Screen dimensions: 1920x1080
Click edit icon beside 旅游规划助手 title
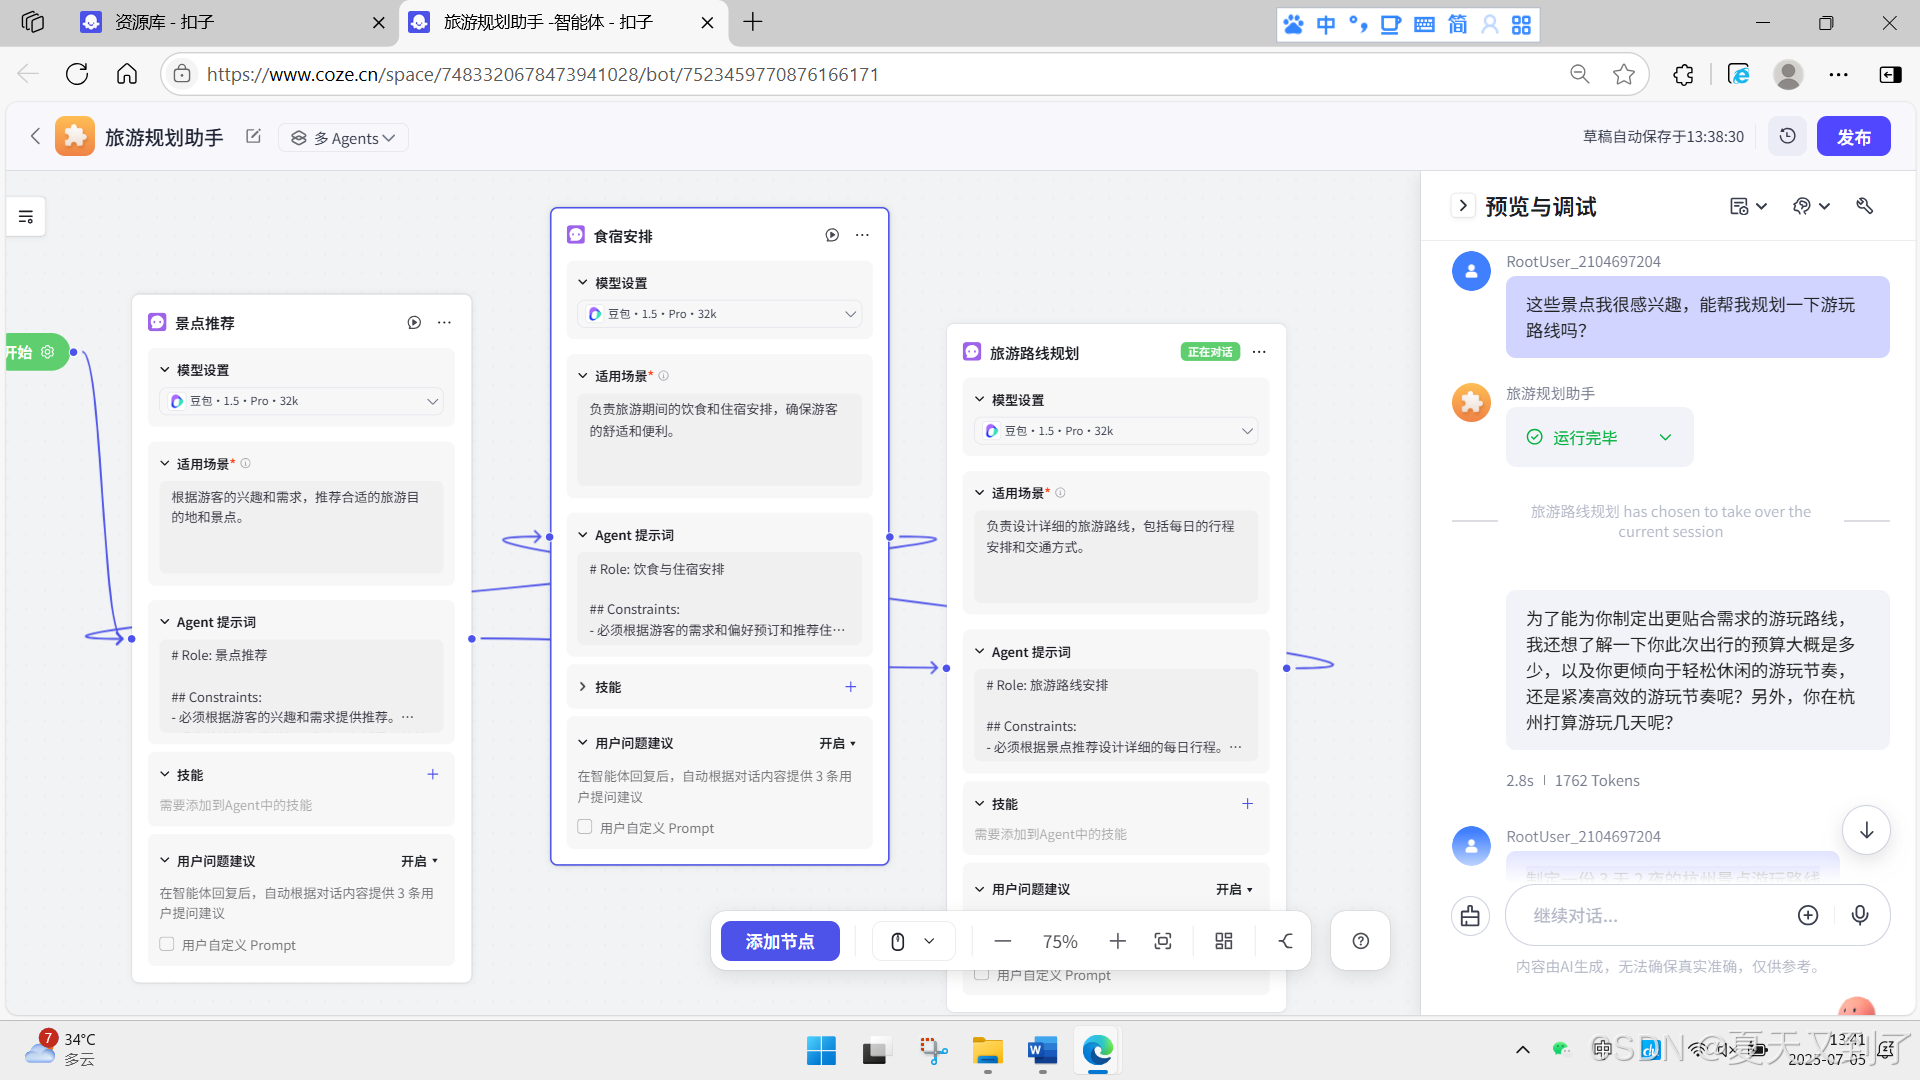coord(253,137)
